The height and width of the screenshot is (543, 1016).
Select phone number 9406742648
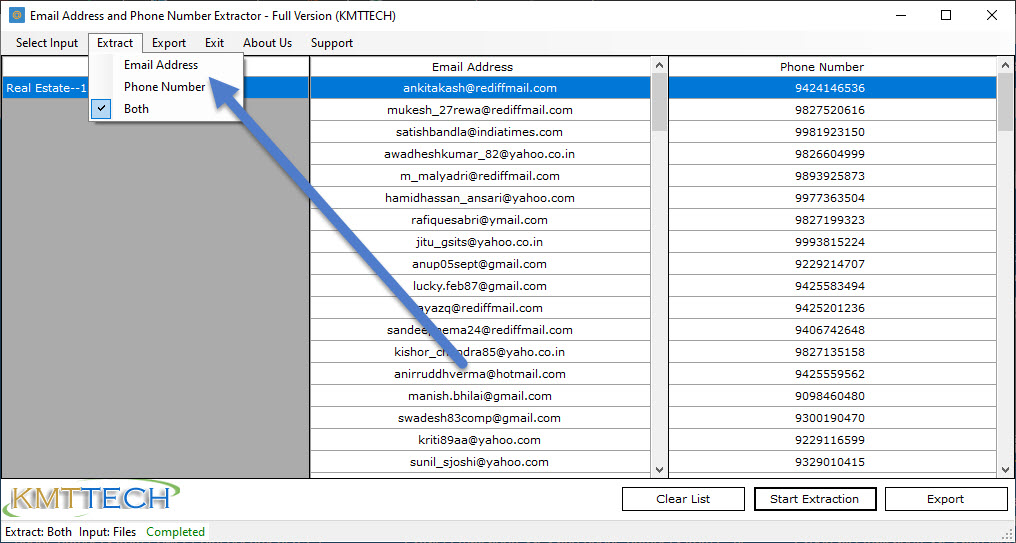click(833, 330)
